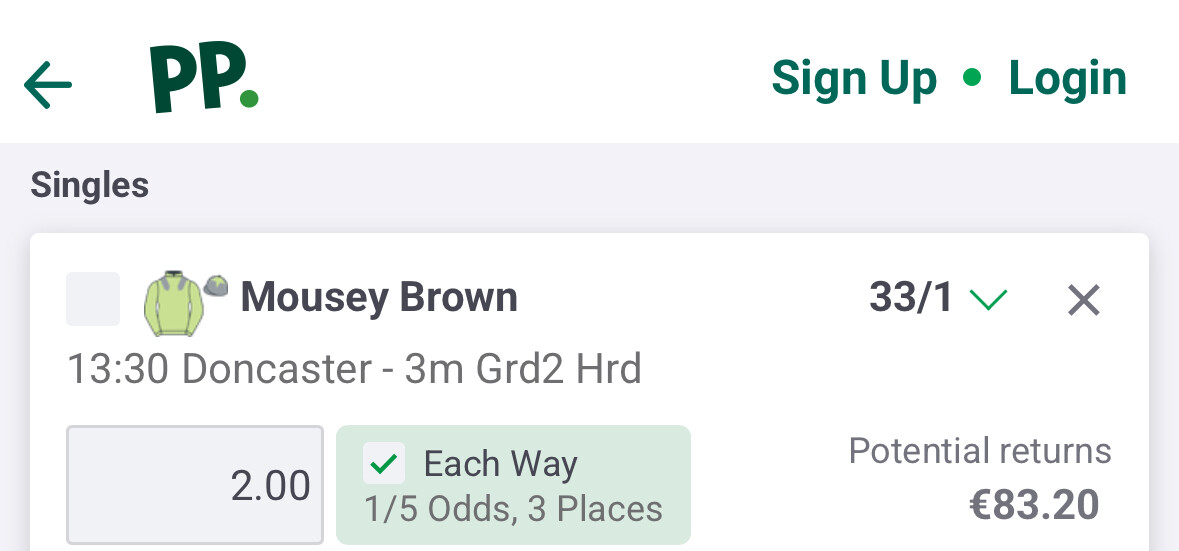Click the green jockey silk icon
1179x551 pixels.
pos(173,300)
